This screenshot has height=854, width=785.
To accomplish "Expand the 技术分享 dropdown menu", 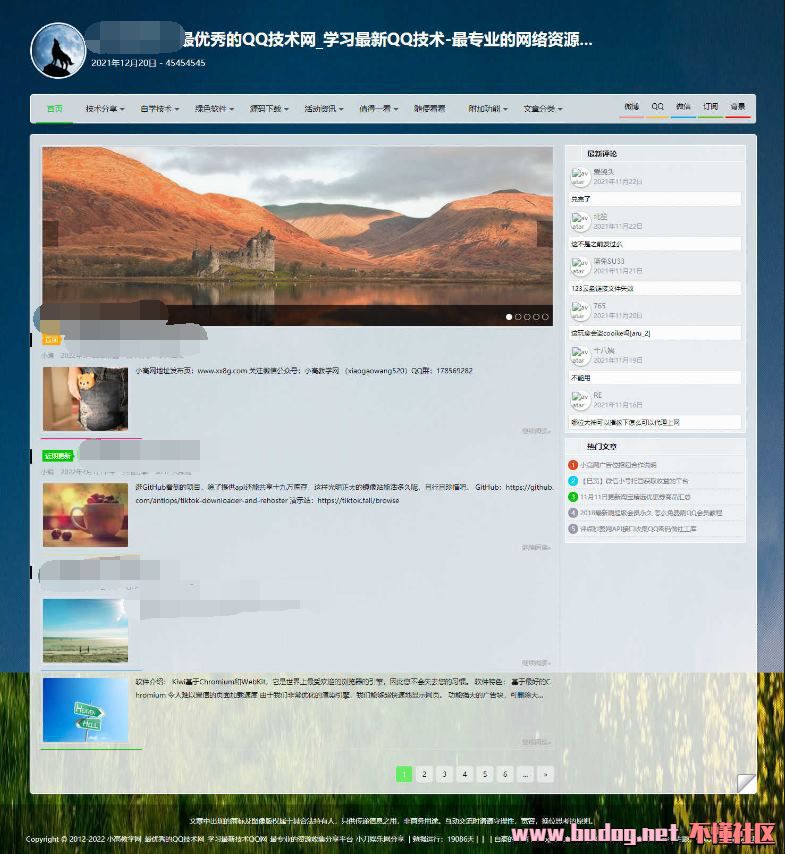I will (x=103, y=109).
